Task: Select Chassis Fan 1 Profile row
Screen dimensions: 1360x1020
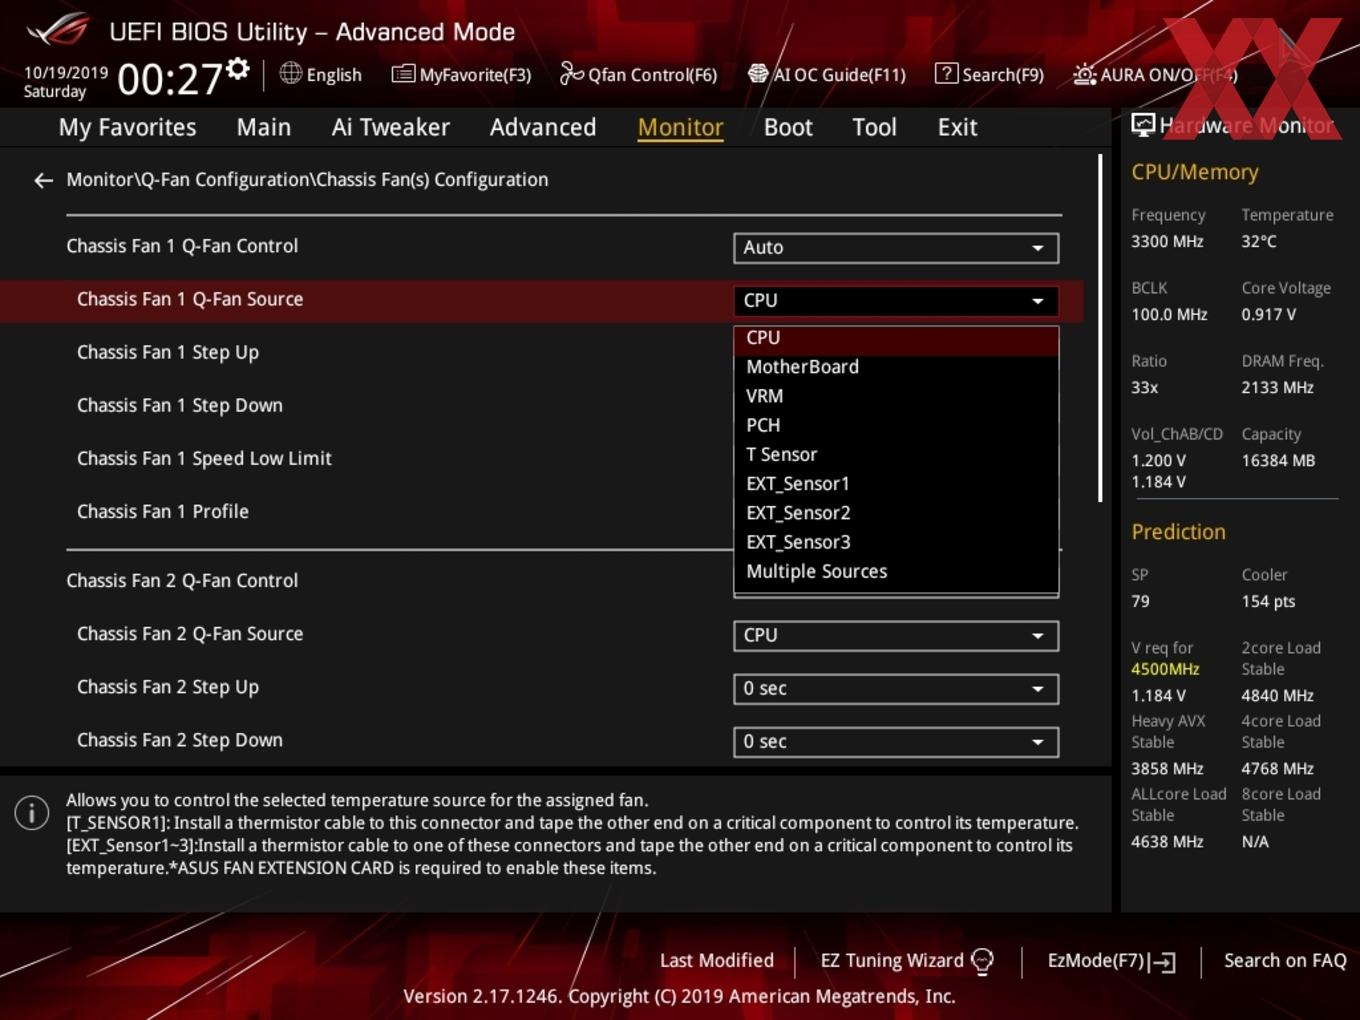Action: (163, 512)
